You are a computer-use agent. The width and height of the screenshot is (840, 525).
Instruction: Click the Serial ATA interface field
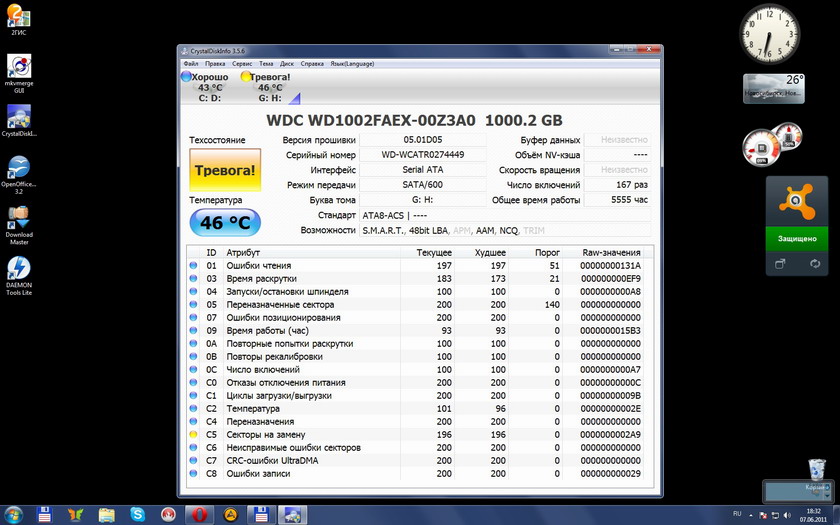coord(423,170)
